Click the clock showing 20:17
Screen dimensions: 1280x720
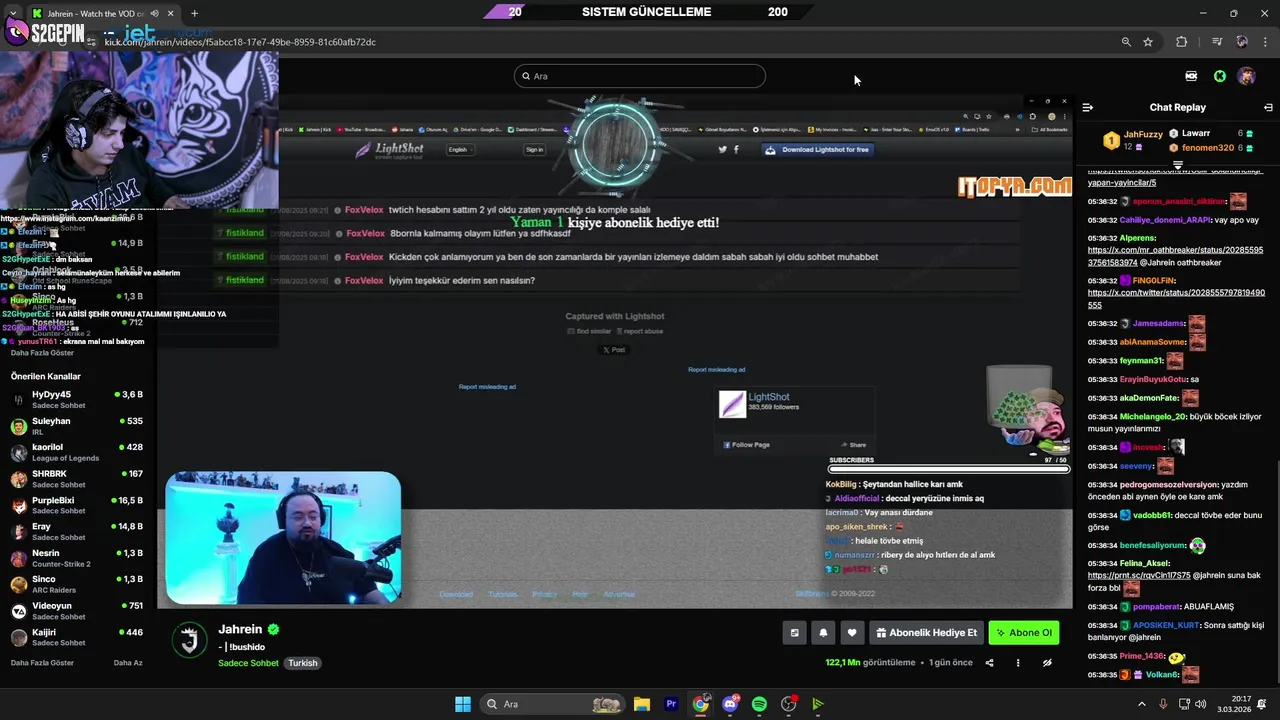pyautogui.click(x=1234, y=704)
